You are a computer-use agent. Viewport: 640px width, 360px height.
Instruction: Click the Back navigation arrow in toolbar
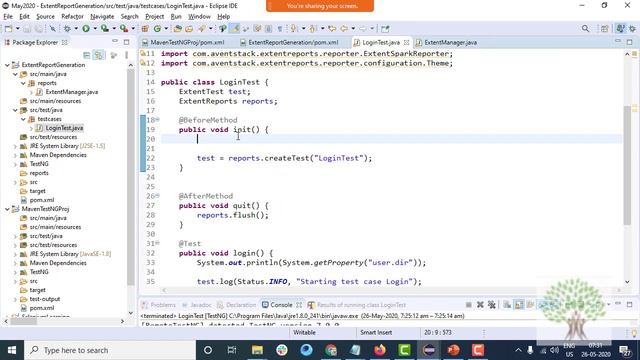(x=344, y=29)
